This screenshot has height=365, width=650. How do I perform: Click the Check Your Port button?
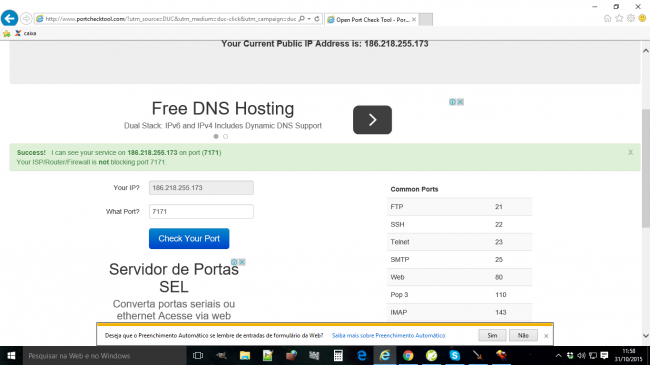pos(189,238)
